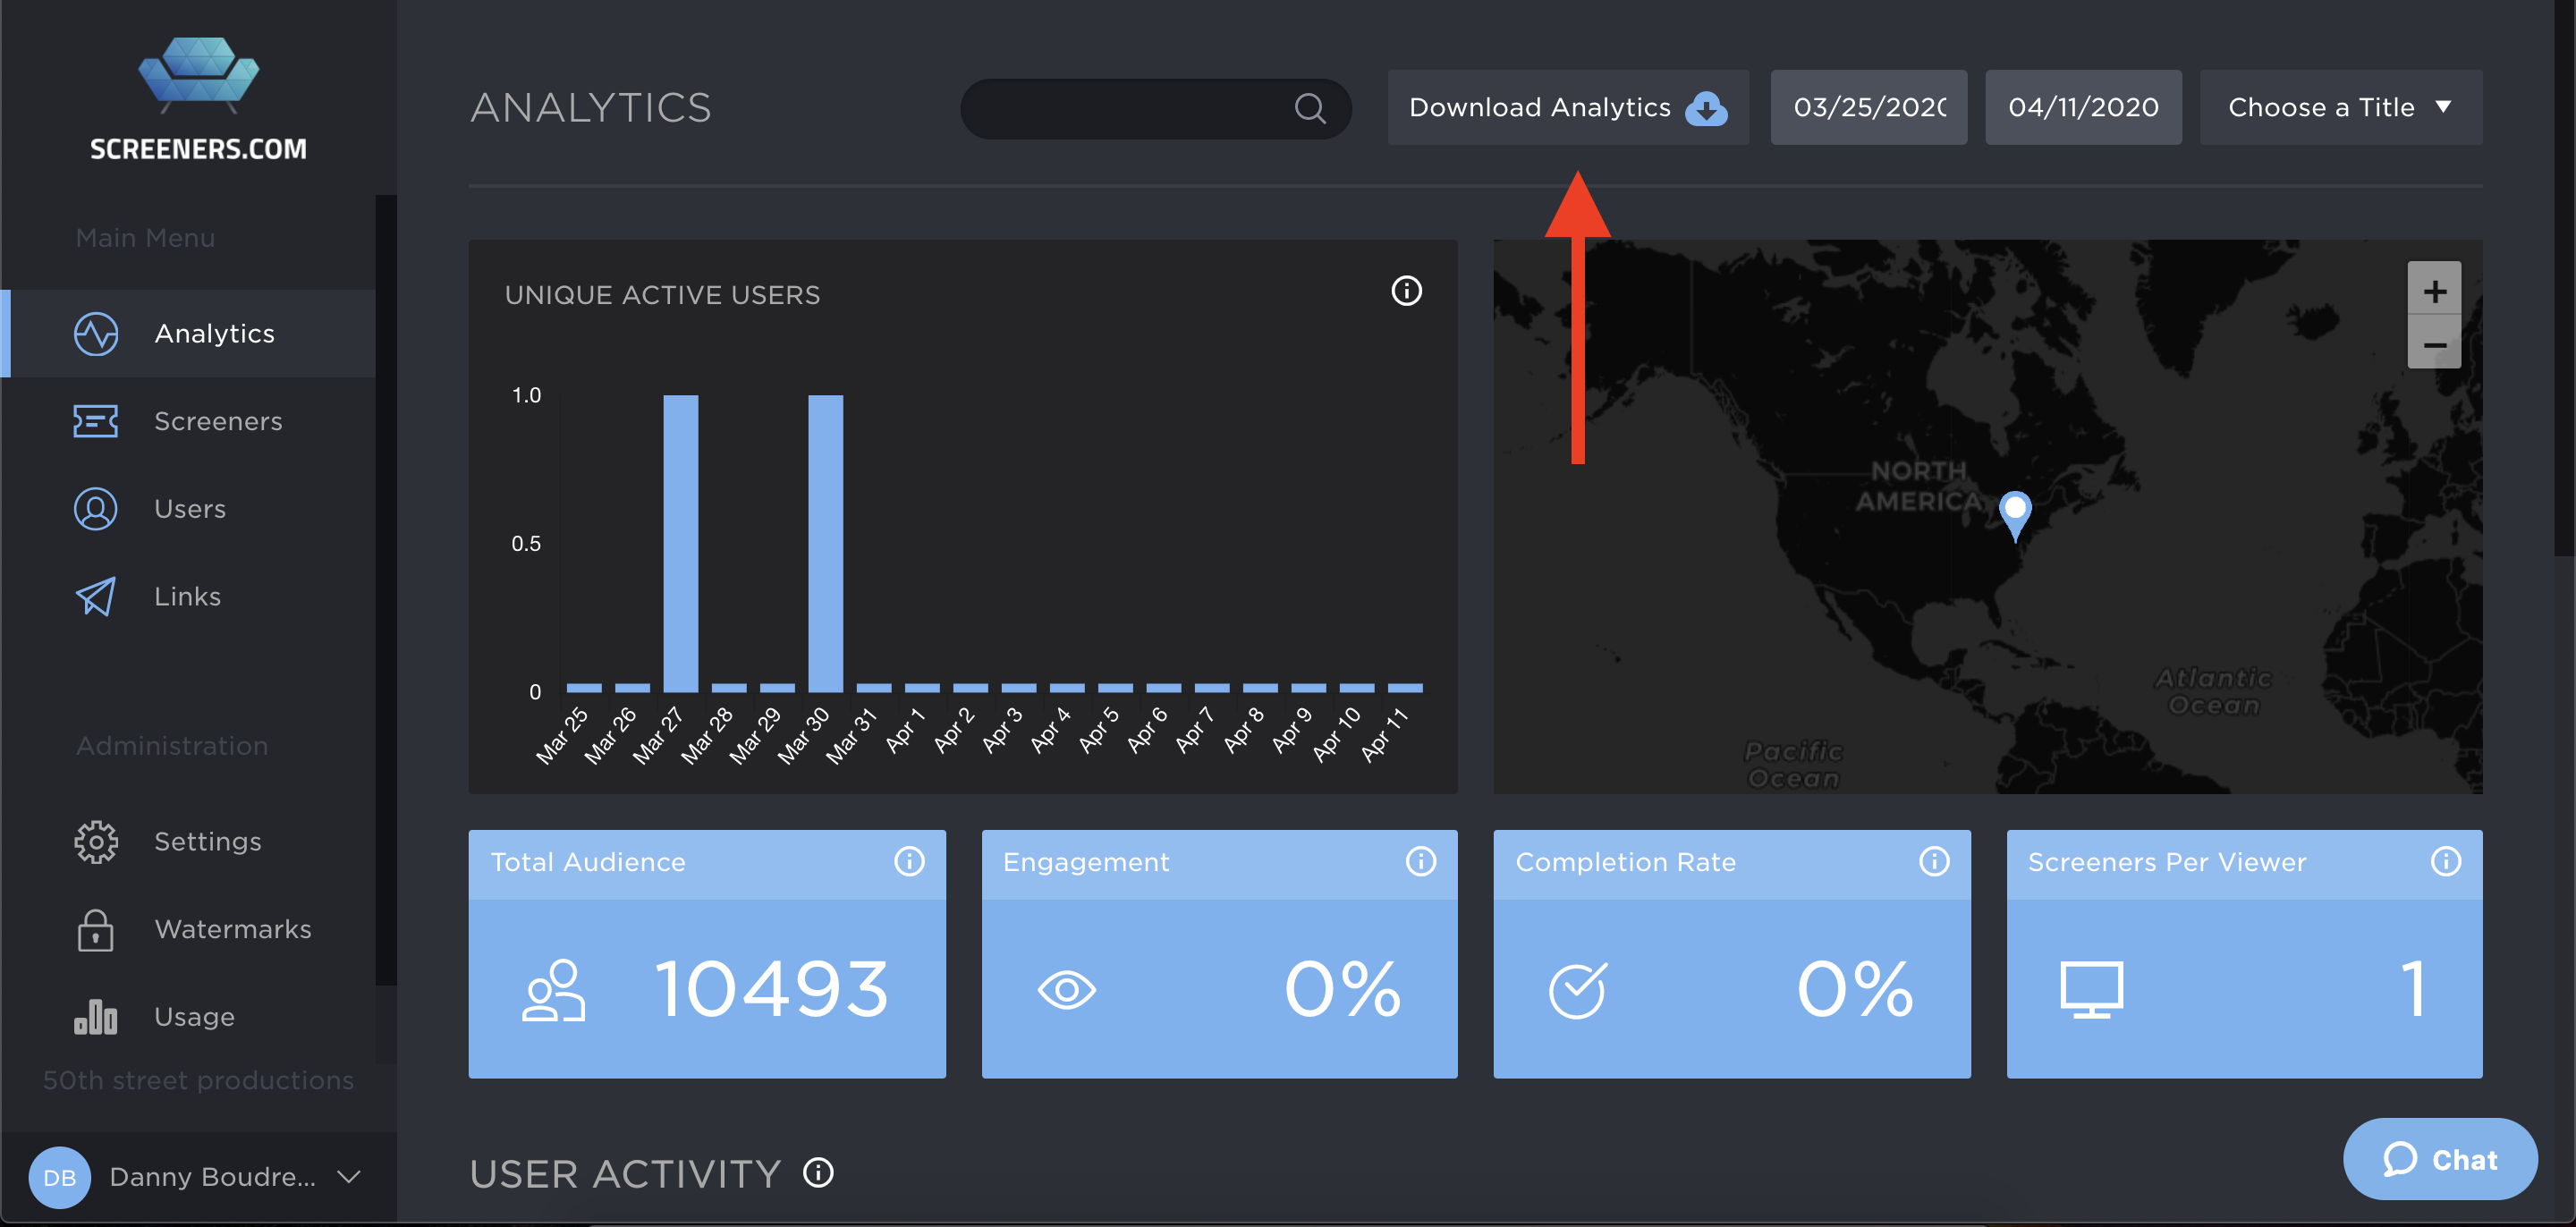Viewport: 2576px width, 1227px height.
Task: Click the User Activity info icon
Action: (818, 1172)
